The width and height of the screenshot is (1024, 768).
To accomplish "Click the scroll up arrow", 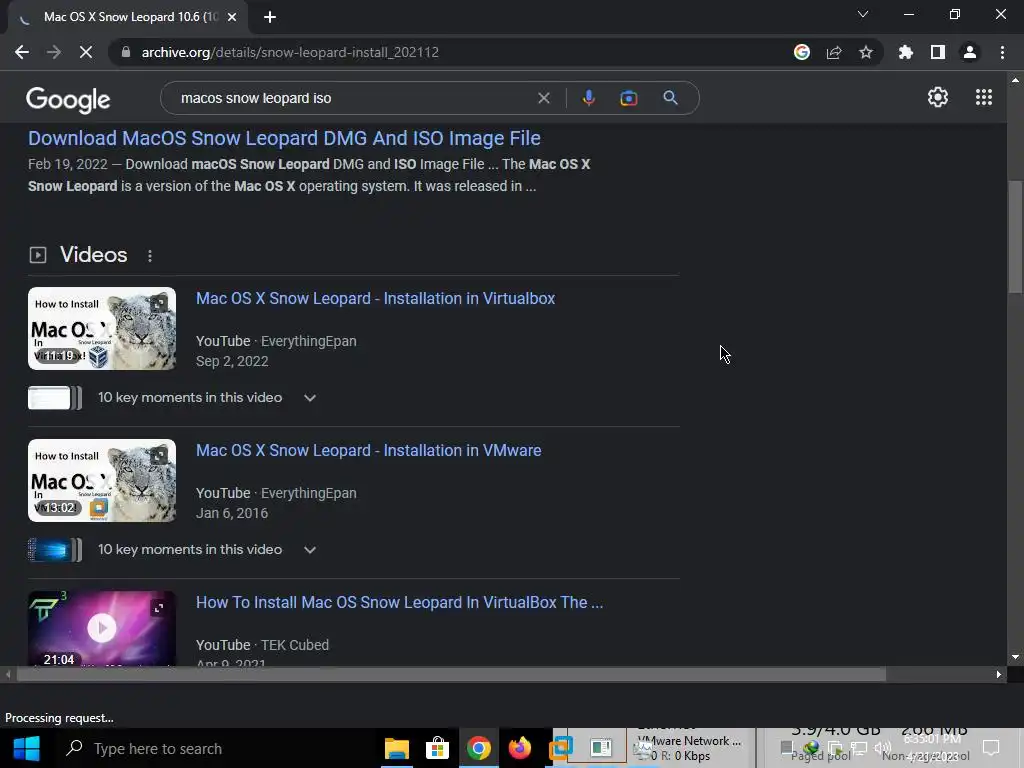I will click(1015, 80).
